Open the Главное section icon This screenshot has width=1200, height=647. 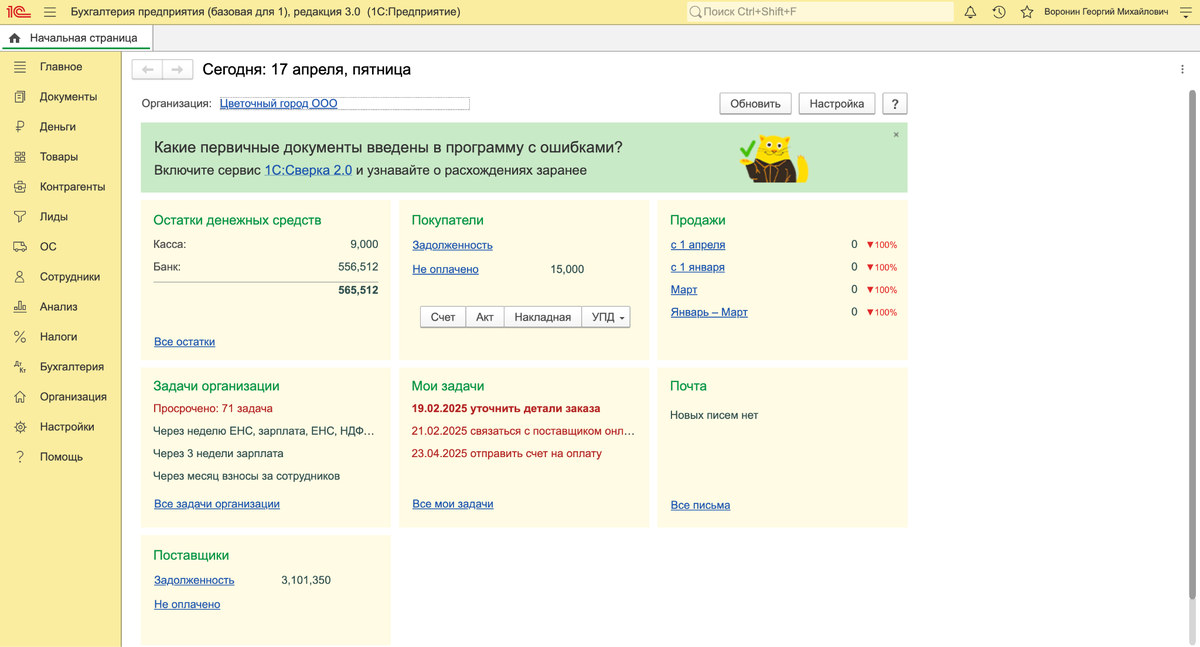point(19,67)
